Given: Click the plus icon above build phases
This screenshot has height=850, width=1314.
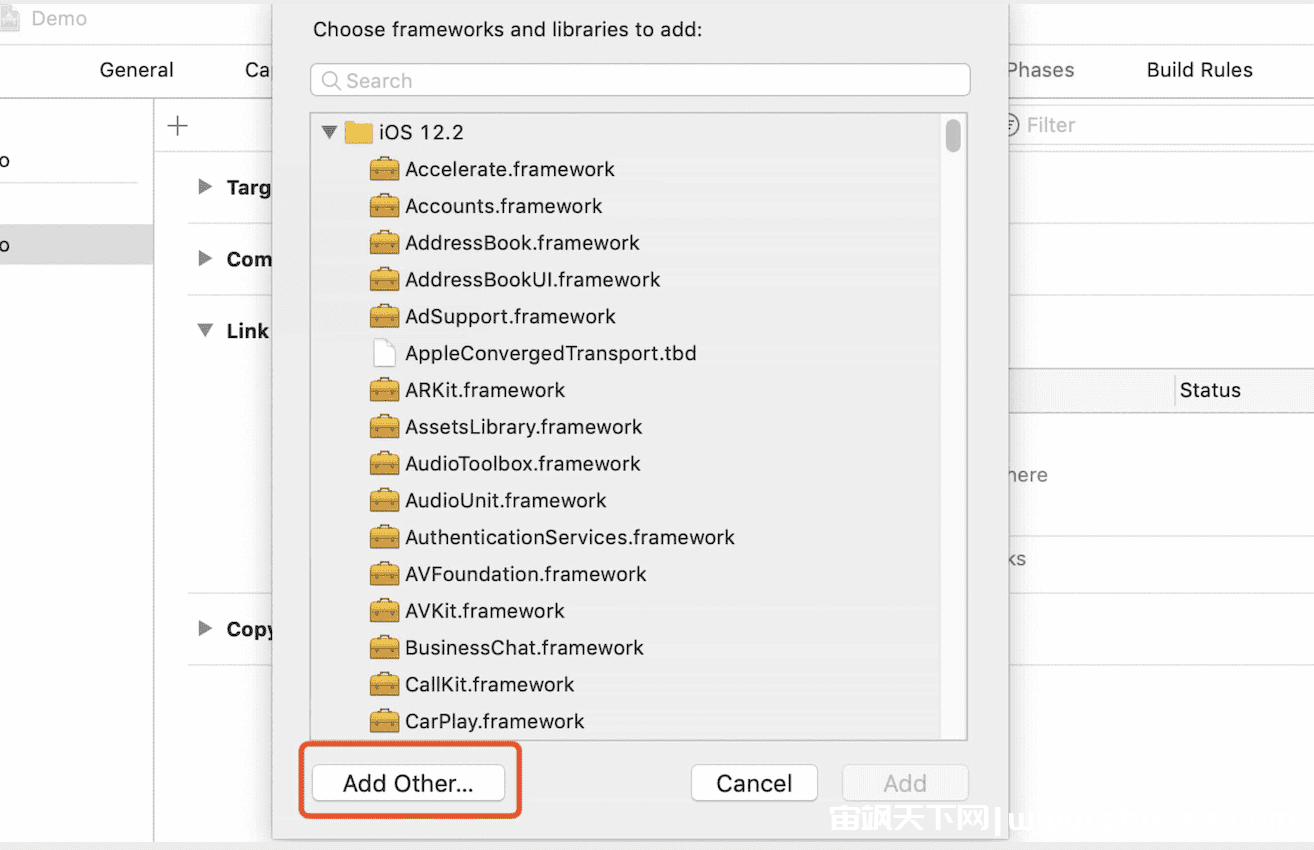Looking at the screenshot, I should 177,125.
